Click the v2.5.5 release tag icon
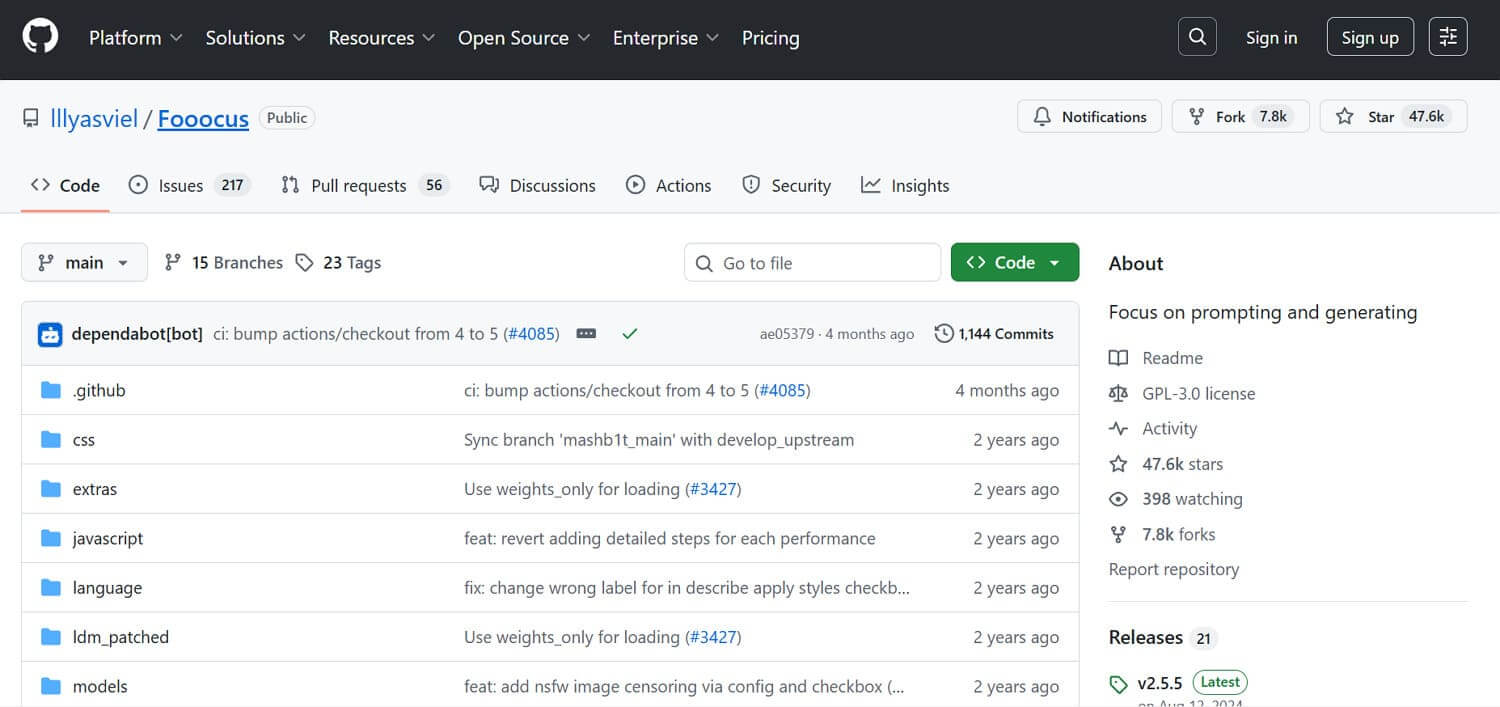Screen dimensions: 1500x707 pyautogui.click(x=1118, y=685)
